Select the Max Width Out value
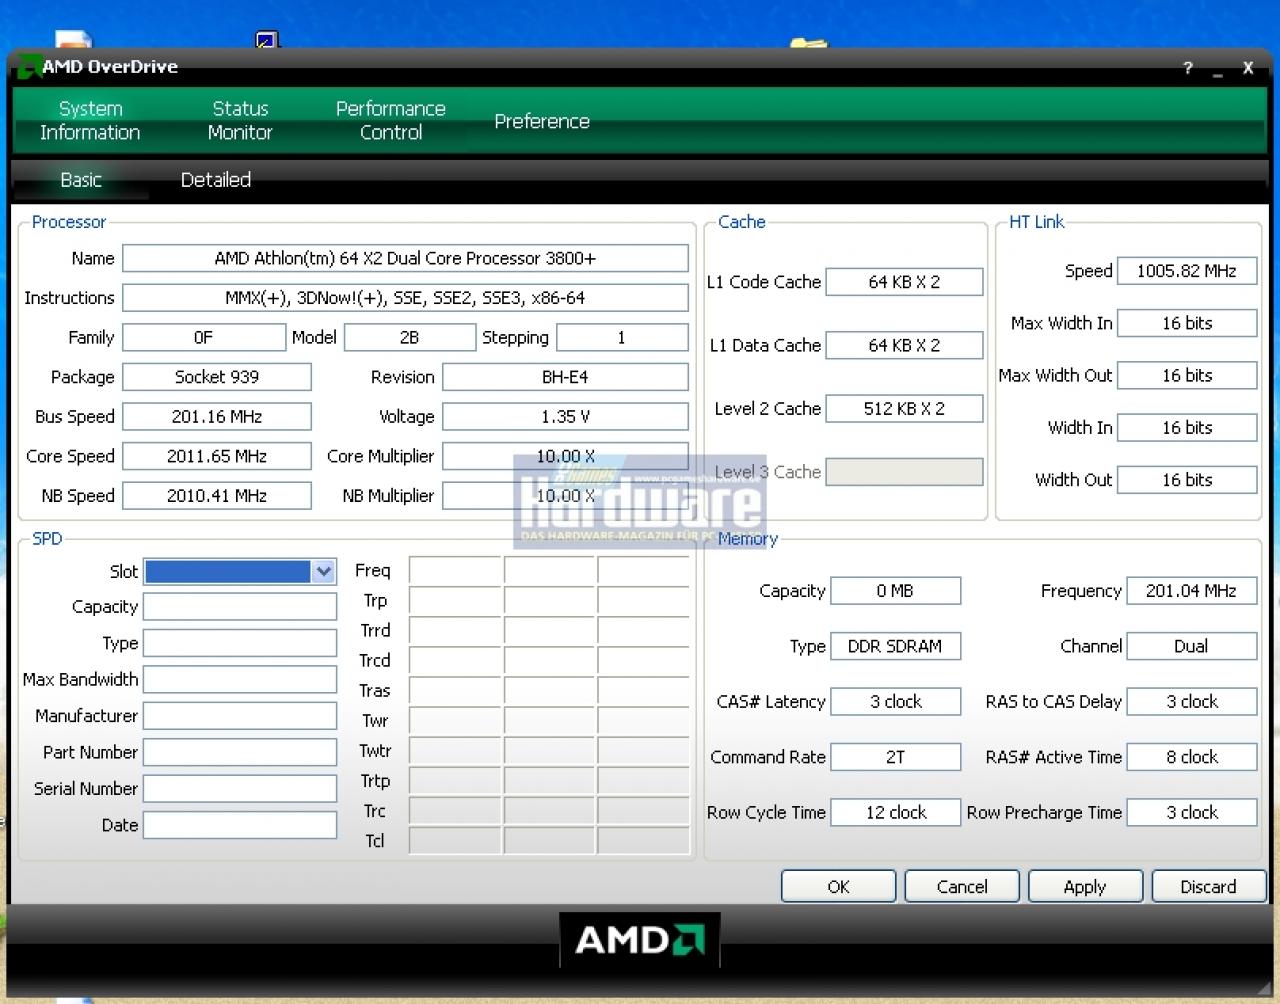The width and height of the screenshot is (1280, 1004). tap(1187, 375)
